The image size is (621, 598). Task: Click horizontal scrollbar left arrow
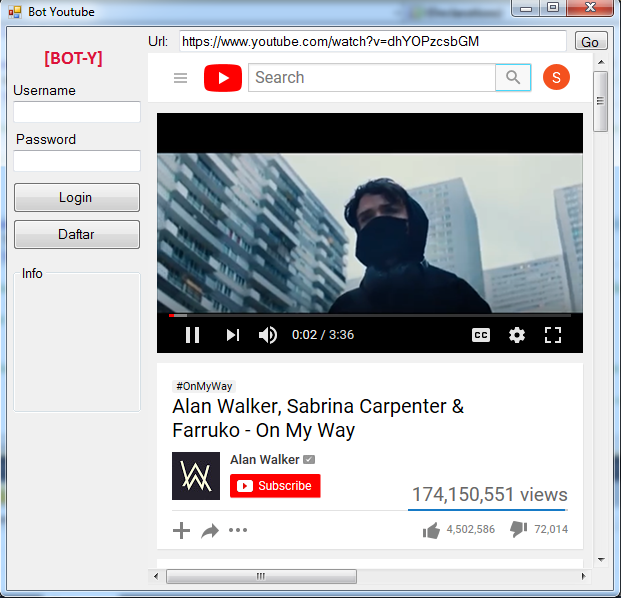[x=156, y=576]
